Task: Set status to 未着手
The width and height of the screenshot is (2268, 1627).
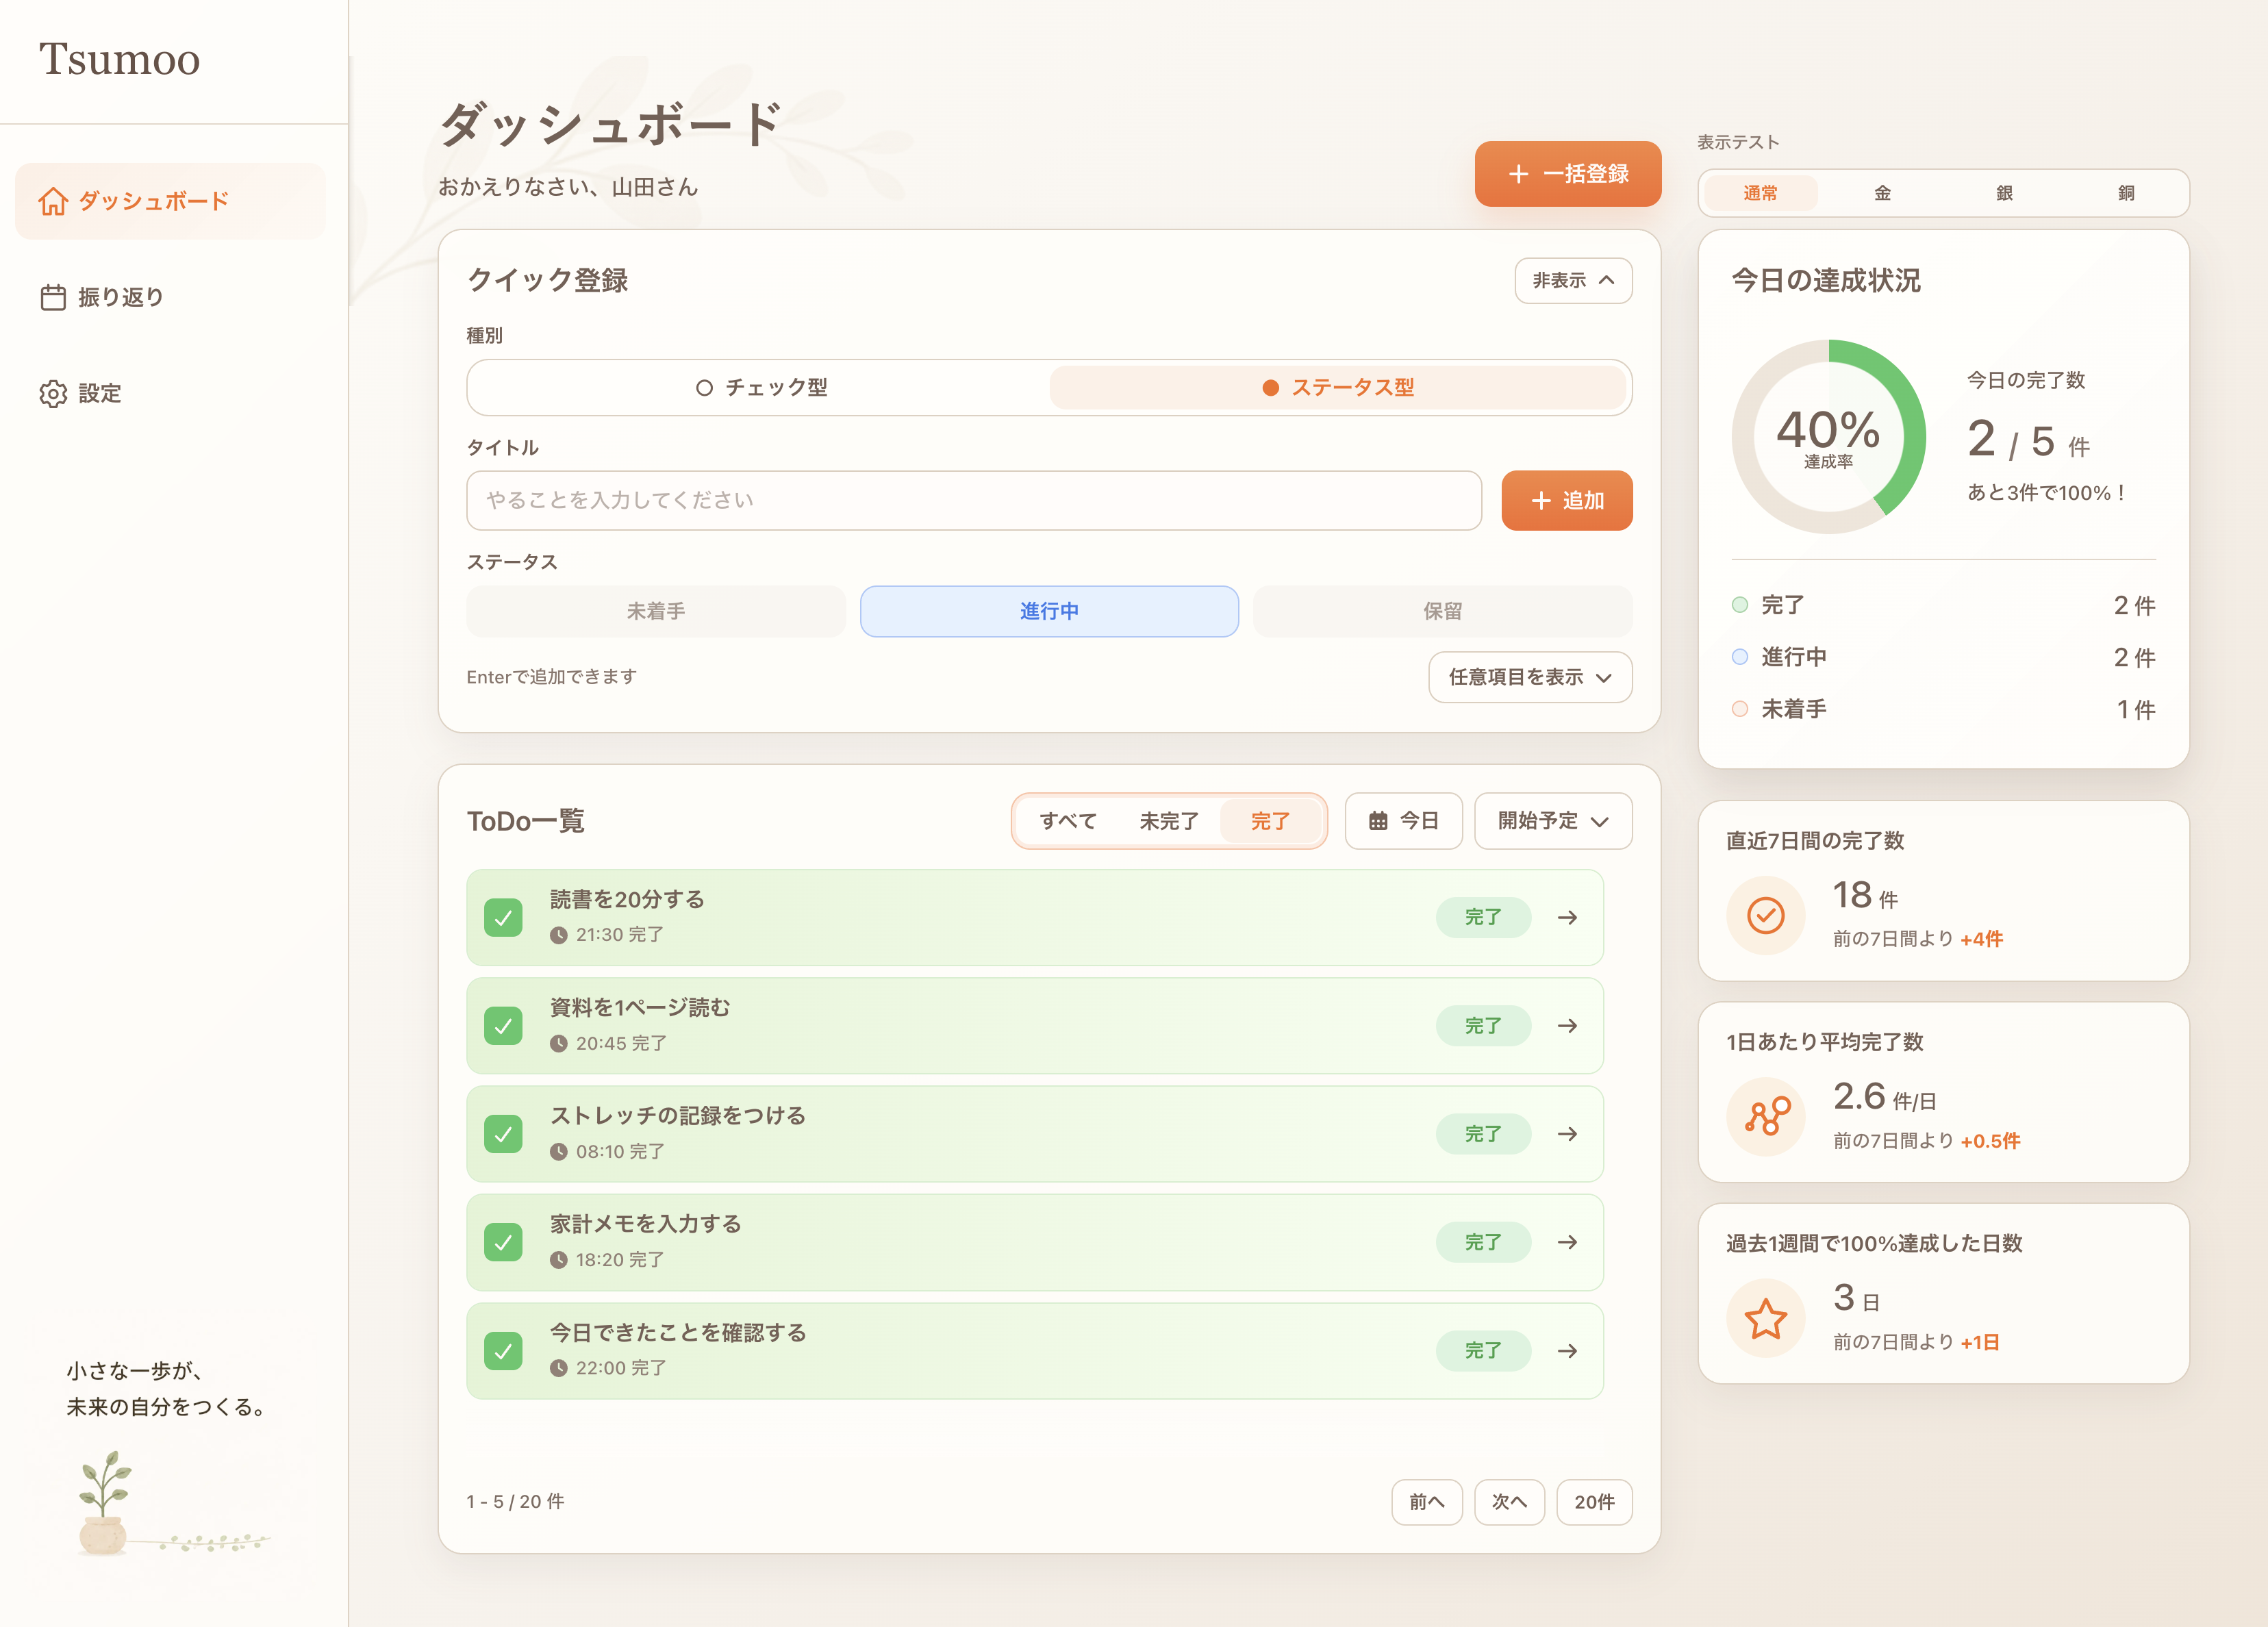Action: point(656,611)
